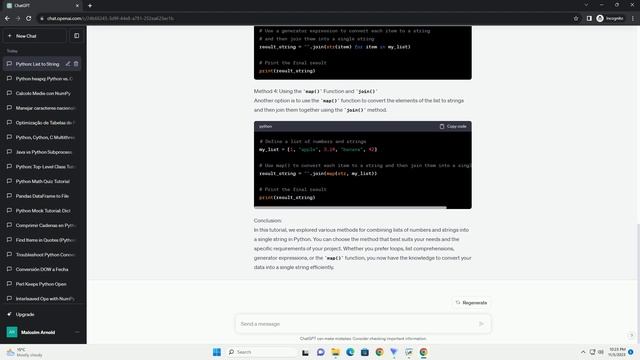
Task: Rename the Python List to String chat
Action: [x=68, y=64]
